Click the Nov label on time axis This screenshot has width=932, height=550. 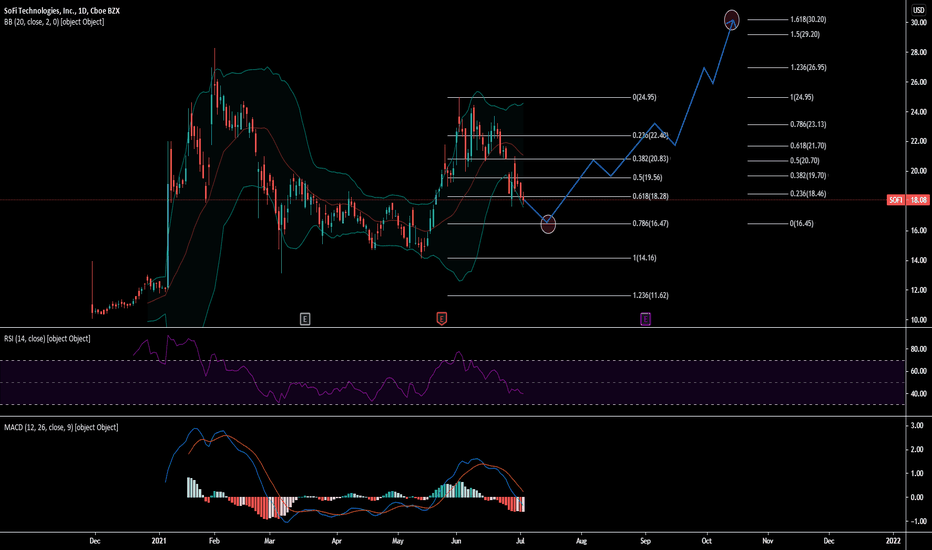click(x=768, y=541)
